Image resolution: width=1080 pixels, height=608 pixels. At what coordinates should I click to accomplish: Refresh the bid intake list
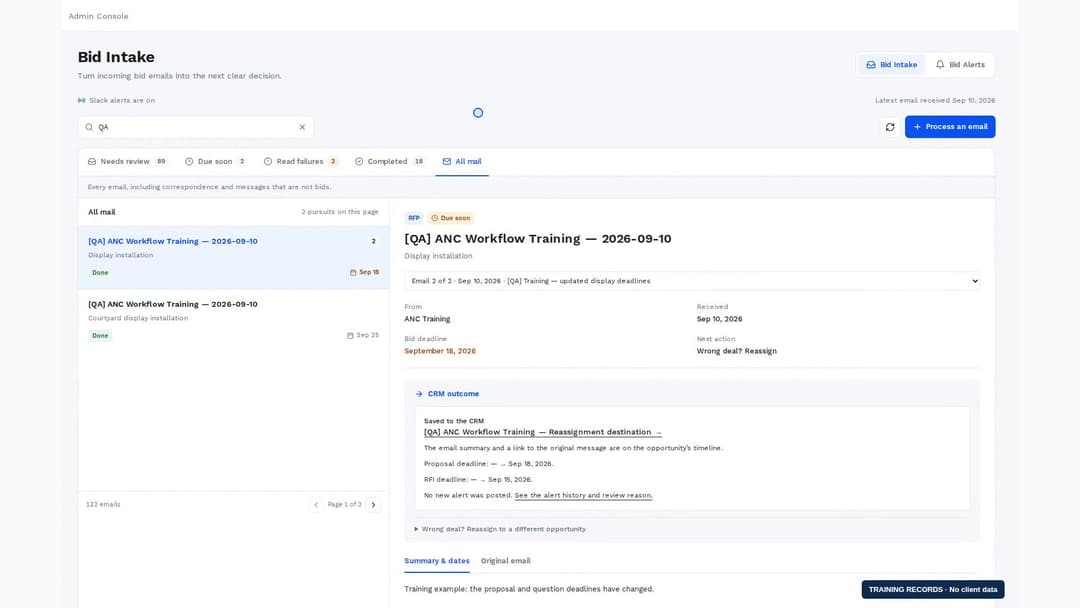coord(890,127)
